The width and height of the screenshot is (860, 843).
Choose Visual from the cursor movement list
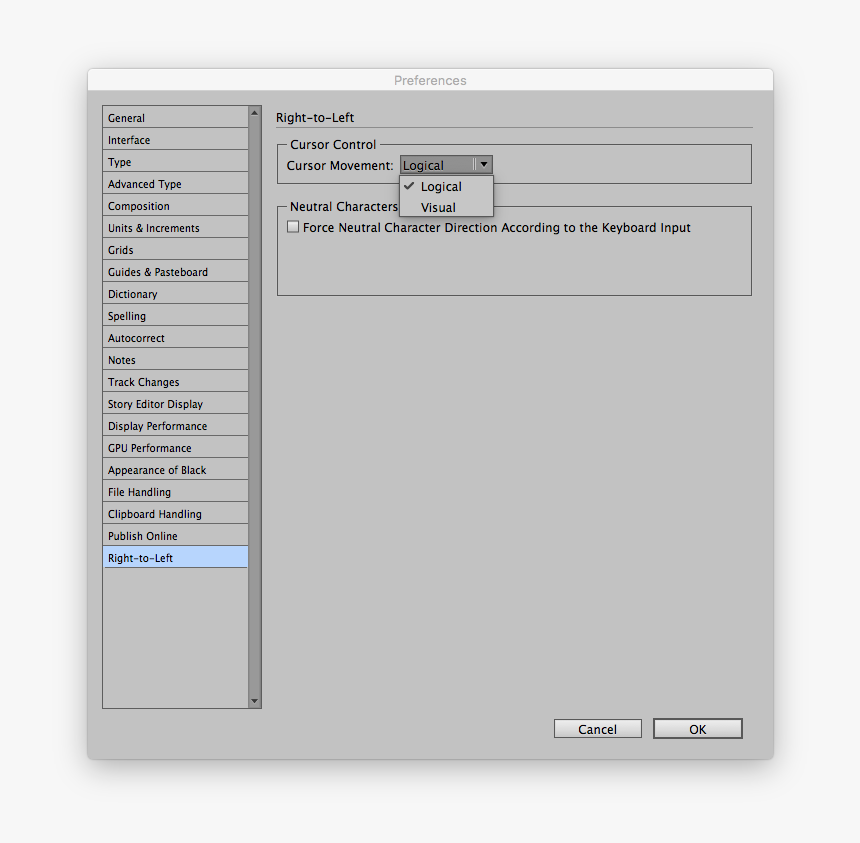(439, 208)
